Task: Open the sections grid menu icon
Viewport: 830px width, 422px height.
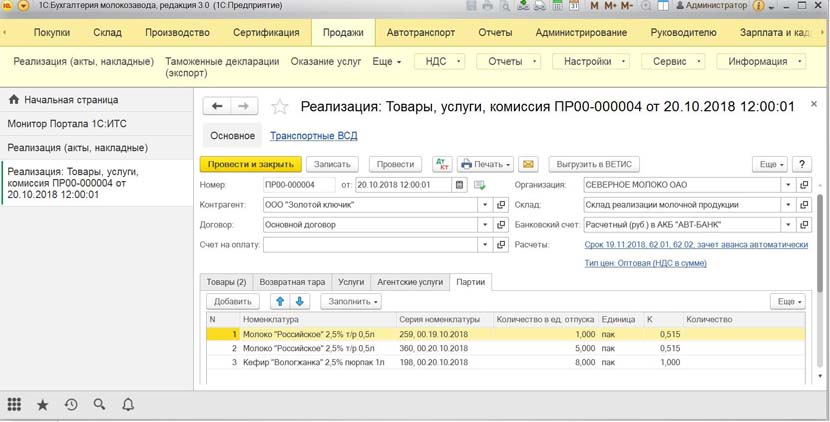Action: coord(14,405)
